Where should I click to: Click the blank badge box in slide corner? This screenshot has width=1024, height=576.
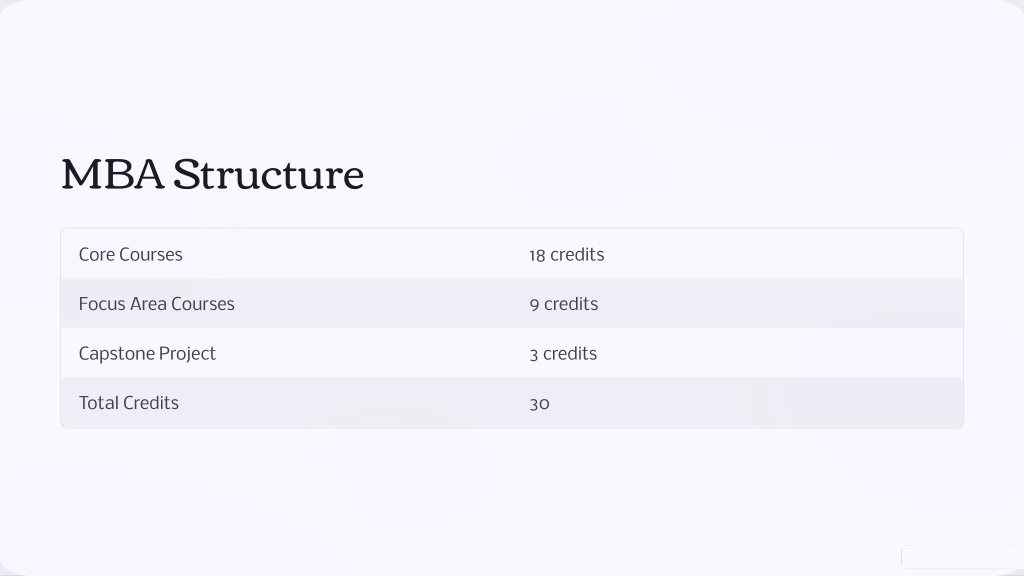957,557
